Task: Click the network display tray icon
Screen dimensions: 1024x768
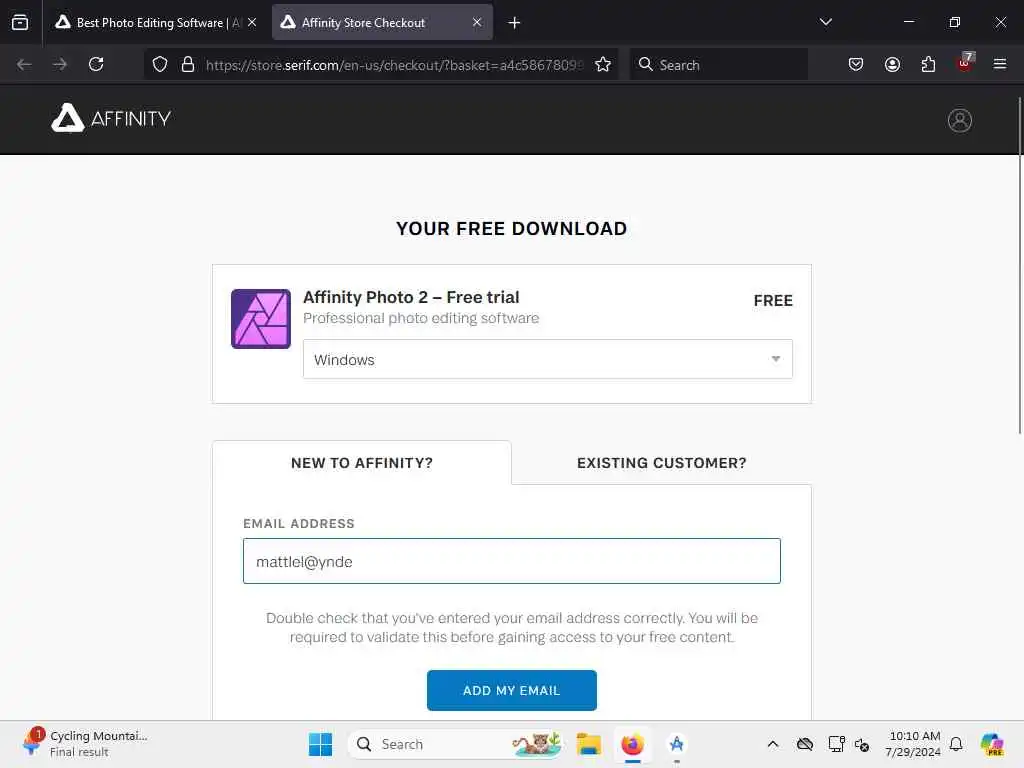Action: (x=836, y=744)
